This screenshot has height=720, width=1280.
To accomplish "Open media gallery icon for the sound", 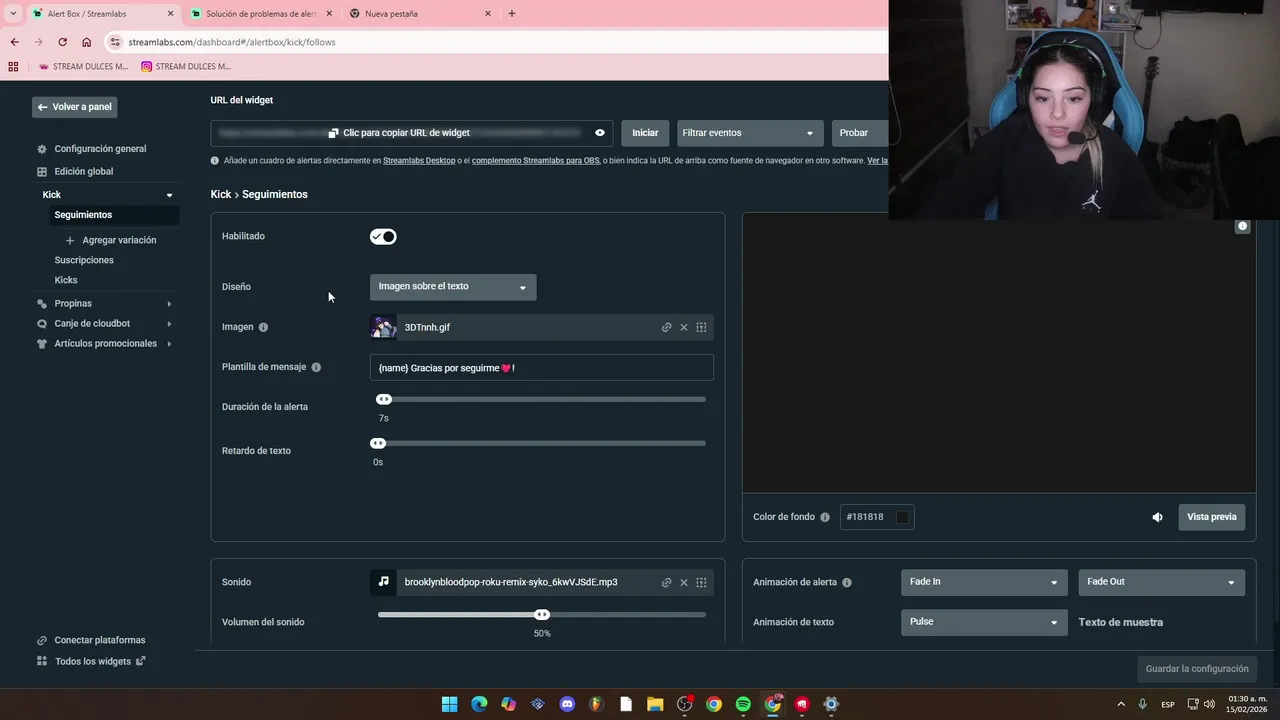I will click(x=701, y=582).
